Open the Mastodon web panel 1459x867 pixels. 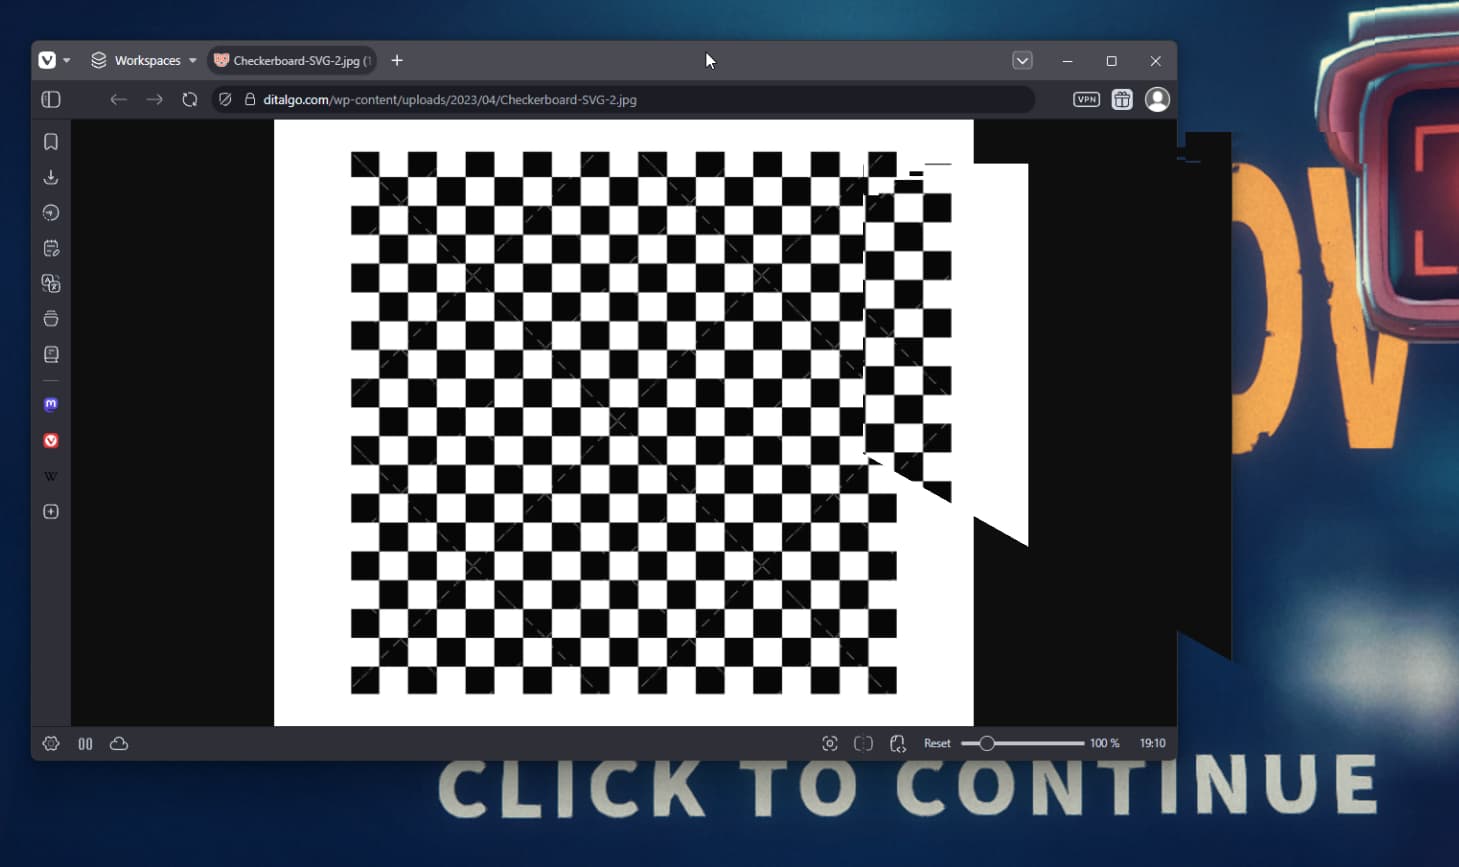tap(51, 405)
